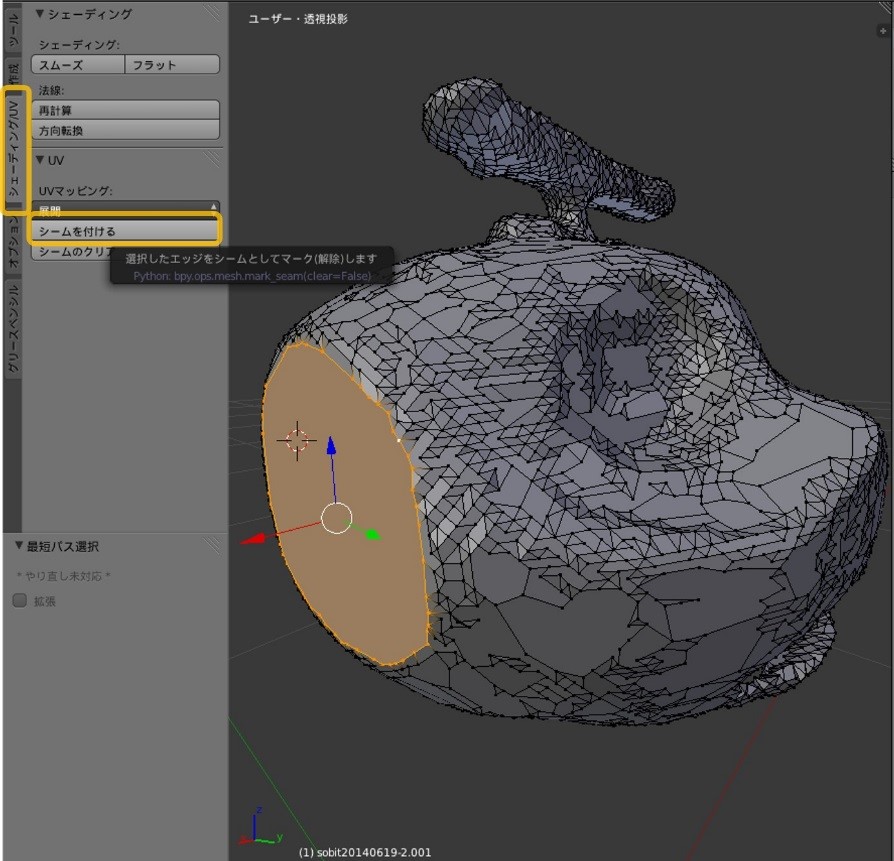This screenshot has height=861, width=894.
Task: Click the green Y-axis manipulator handle
Action: click(372, 535)
